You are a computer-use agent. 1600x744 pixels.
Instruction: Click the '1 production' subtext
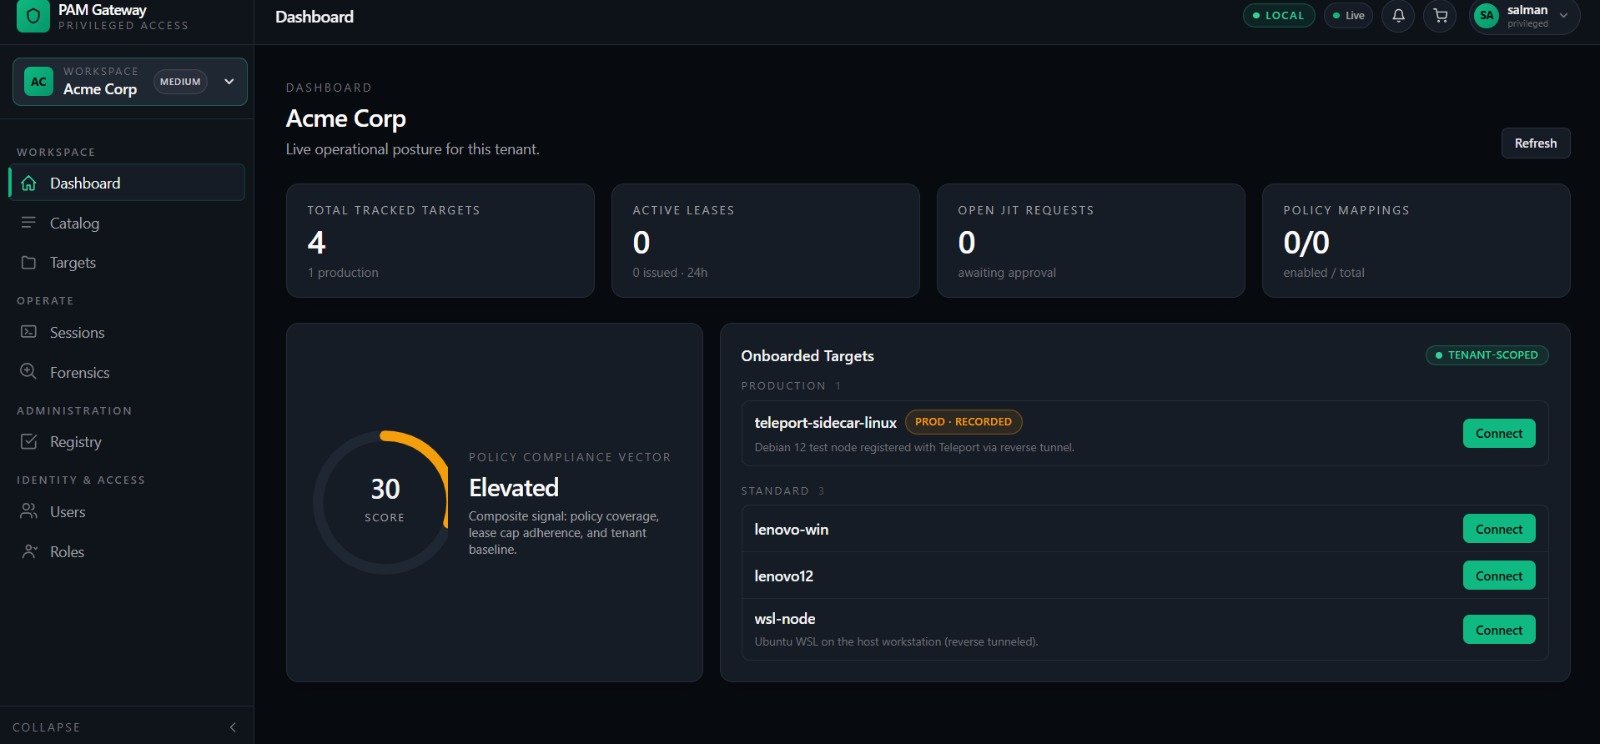343,272
